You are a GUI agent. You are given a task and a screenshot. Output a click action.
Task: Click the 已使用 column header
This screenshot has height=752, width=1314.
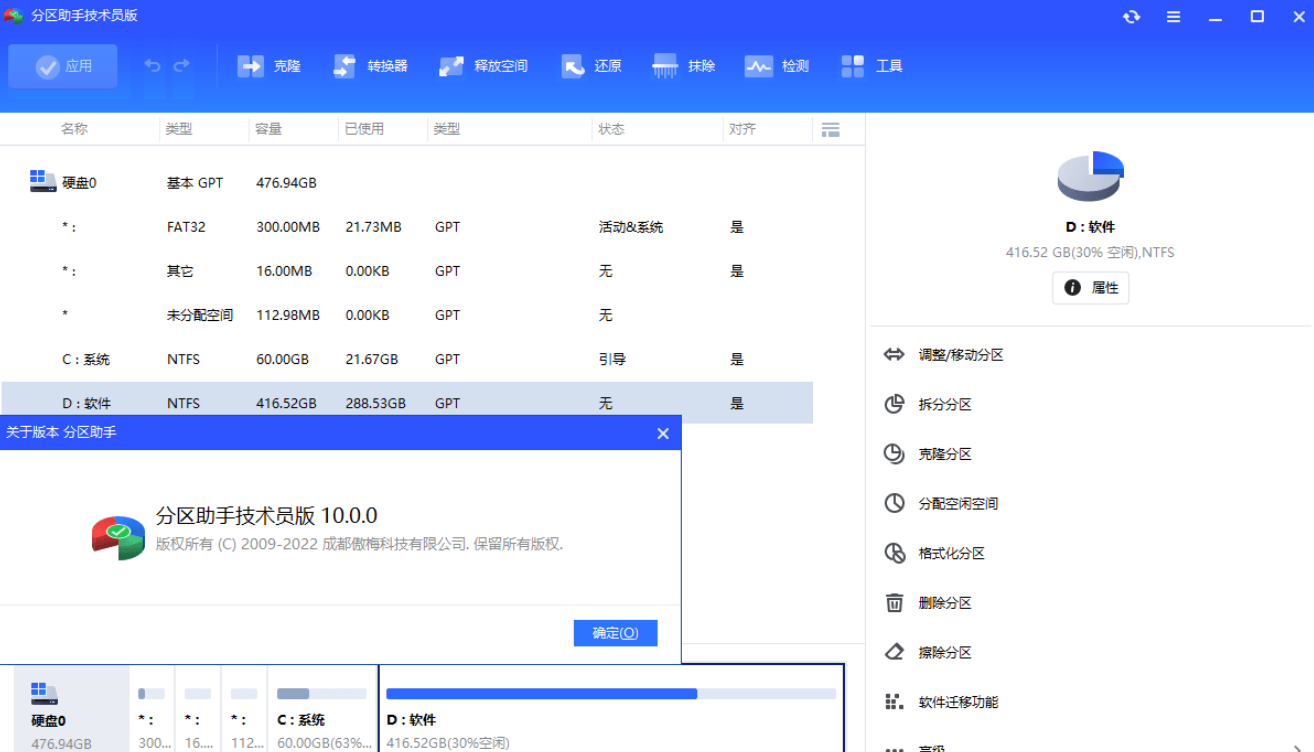pyautogui.click(x=364, y=129)
